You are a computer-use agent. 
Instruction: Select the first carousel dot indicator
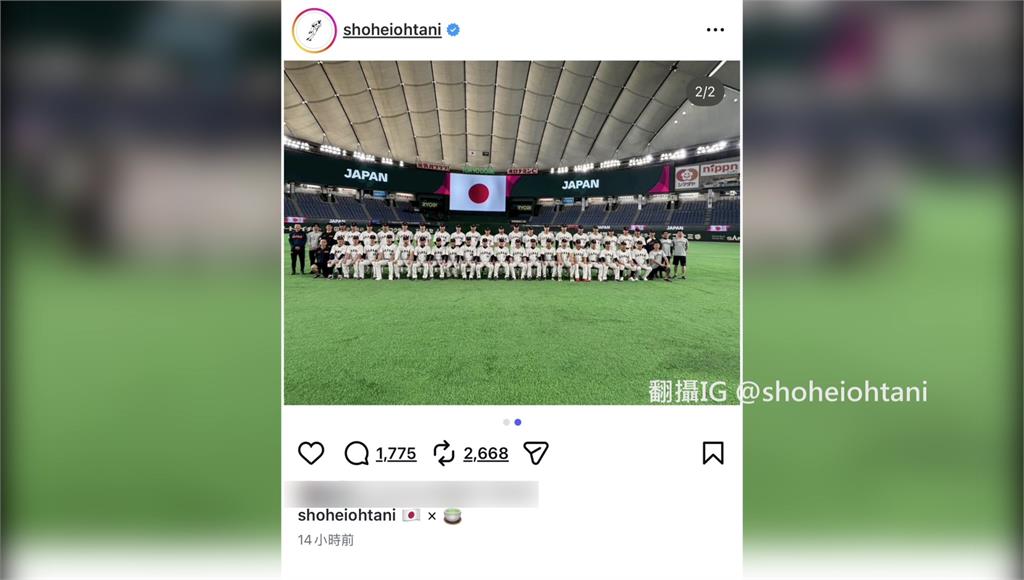click(x=506, y=423)
